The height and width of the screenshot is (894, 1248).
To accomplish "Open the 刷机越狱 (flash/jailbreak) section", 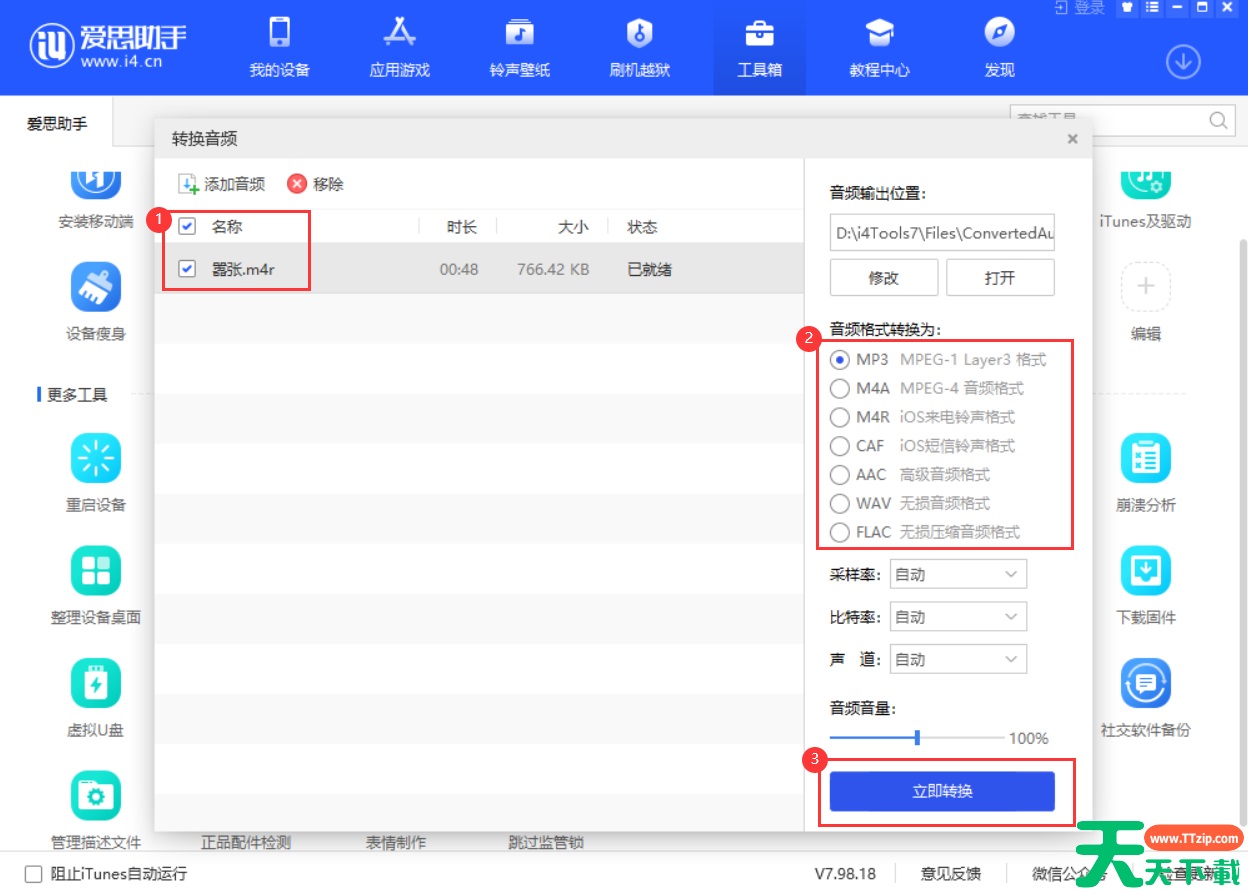I will tap(638, 47).
